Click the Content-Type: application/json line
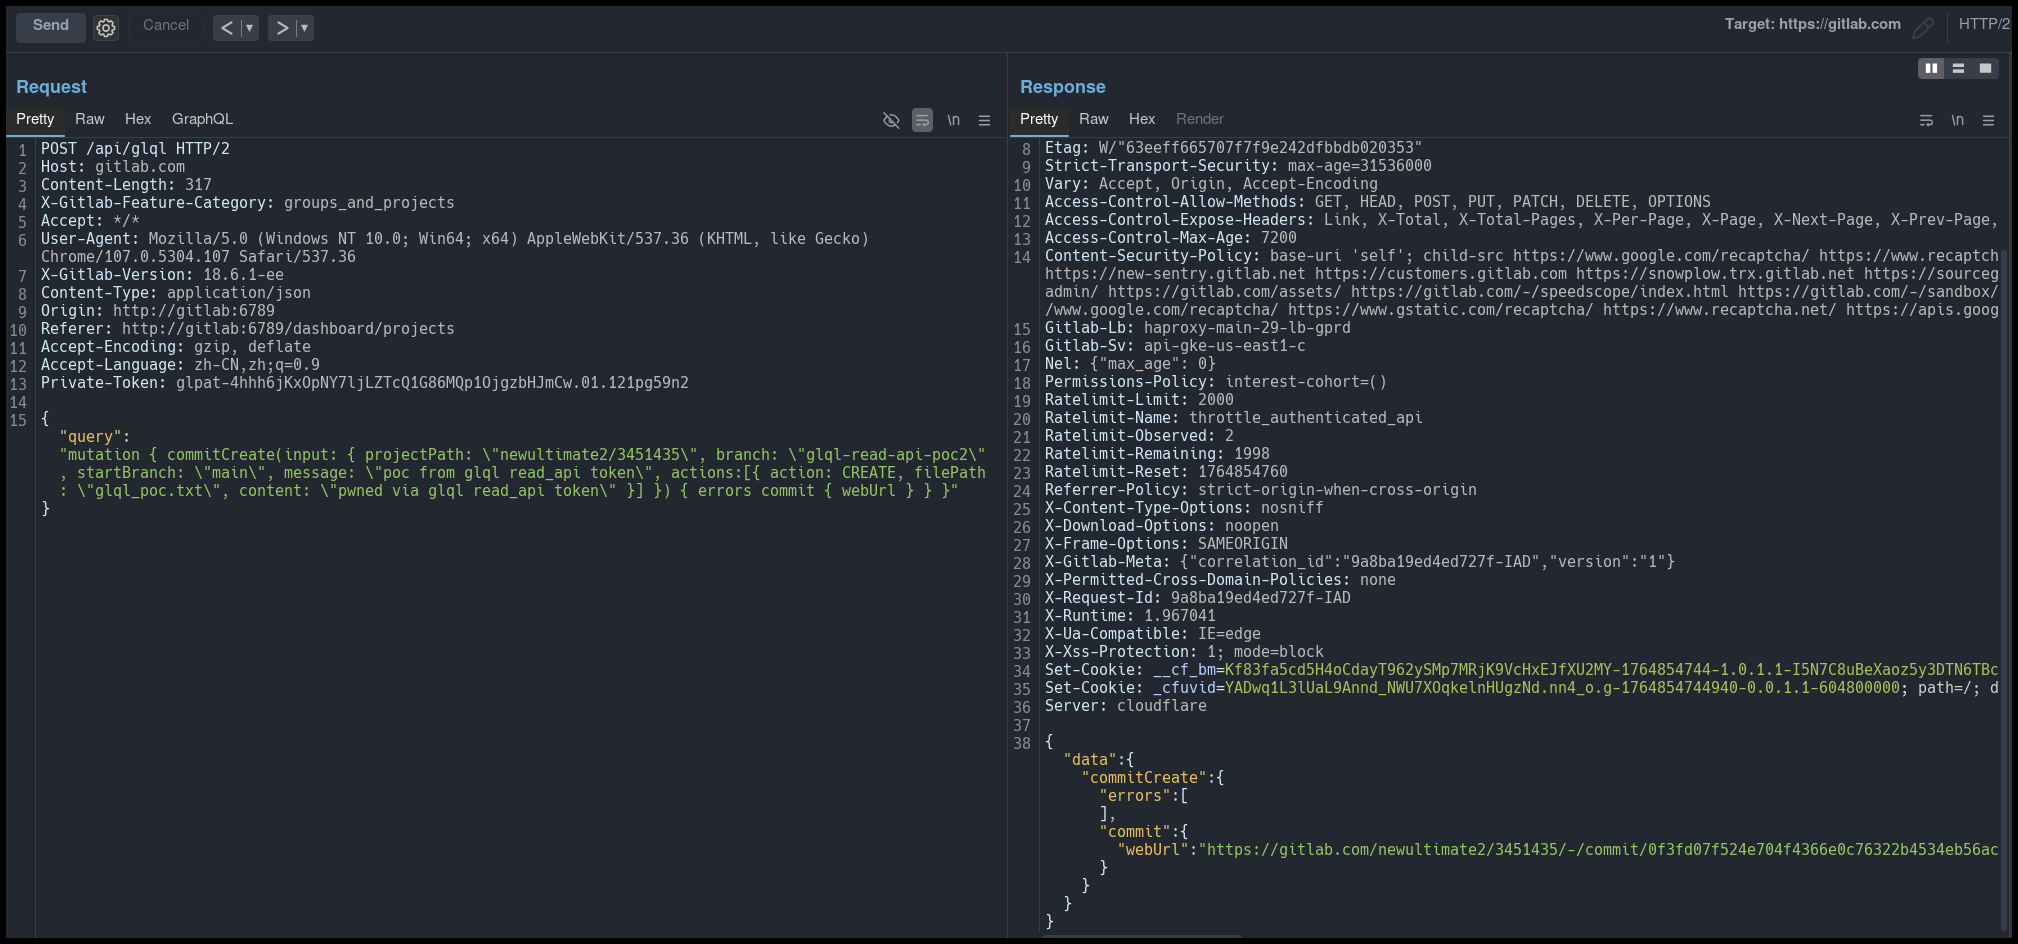The image size is (2018, 944). (176, 293)
